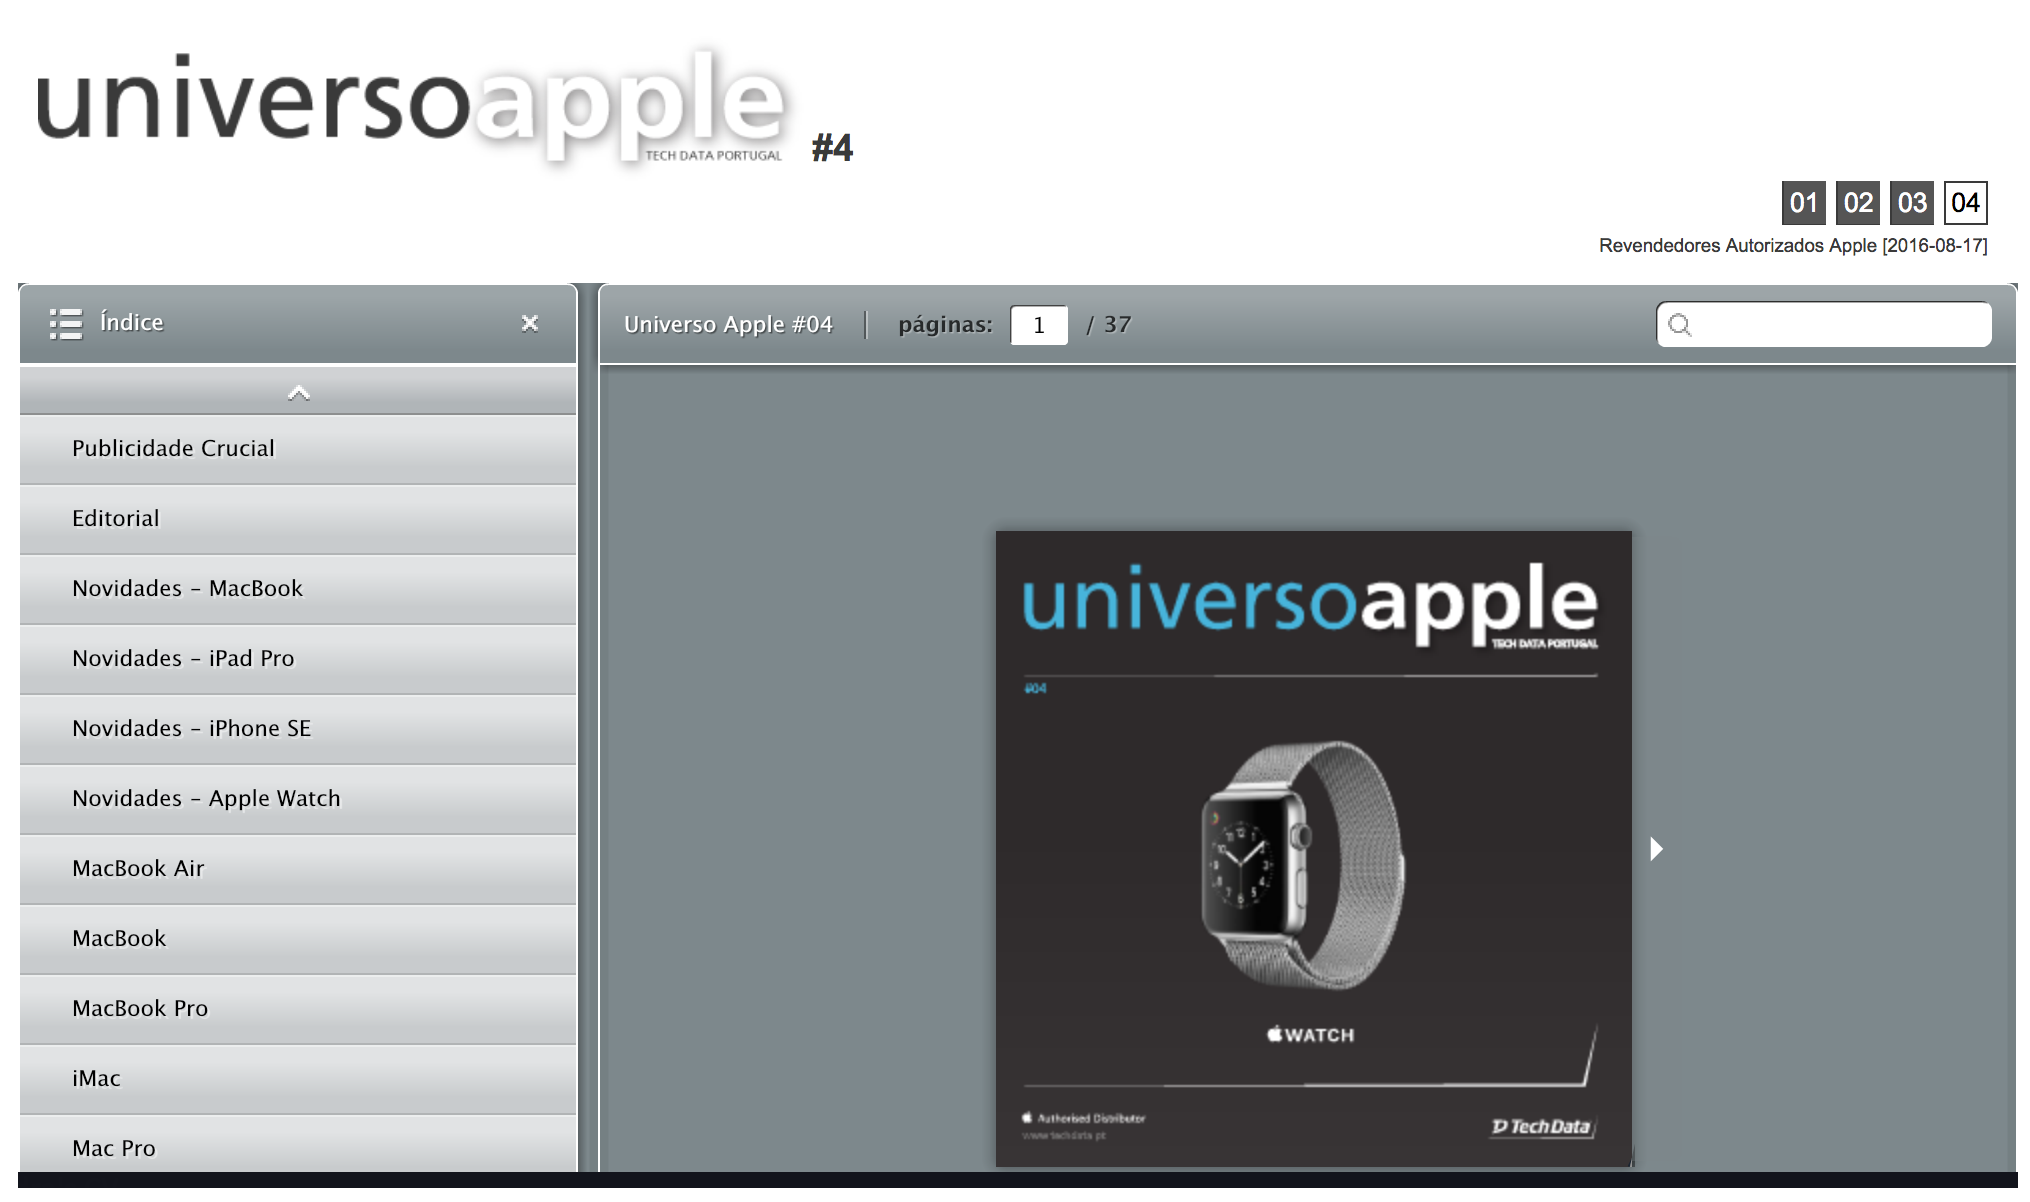The height and width of the screenshot is (1202, 2030).
Task: Jump to Novidades – Apple Watch
Action: (x=205, y=798)
